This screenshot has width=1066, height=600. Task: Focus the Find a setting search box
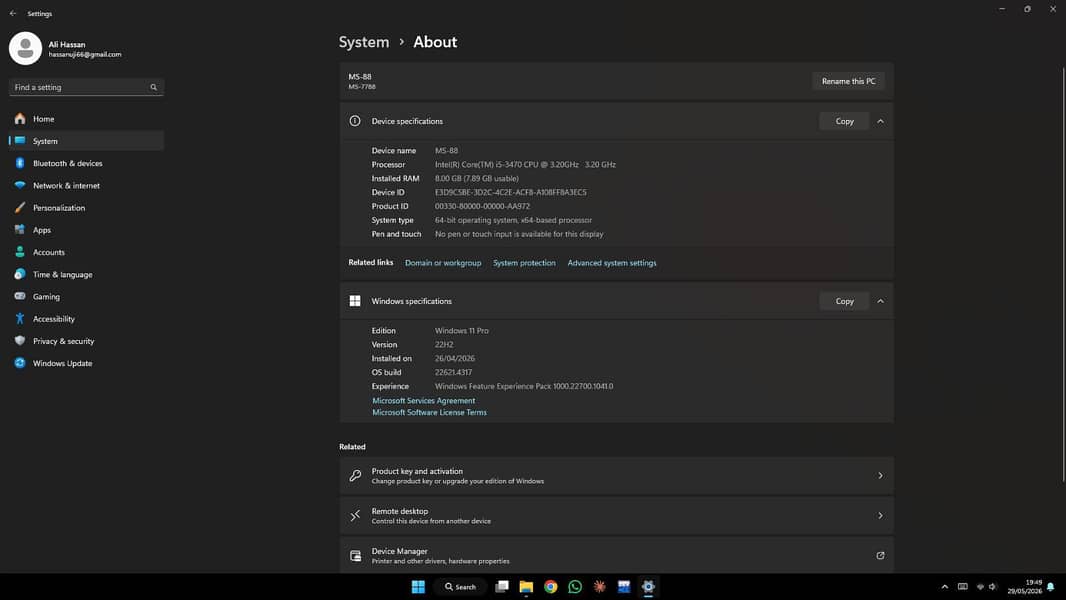point(86,87)
